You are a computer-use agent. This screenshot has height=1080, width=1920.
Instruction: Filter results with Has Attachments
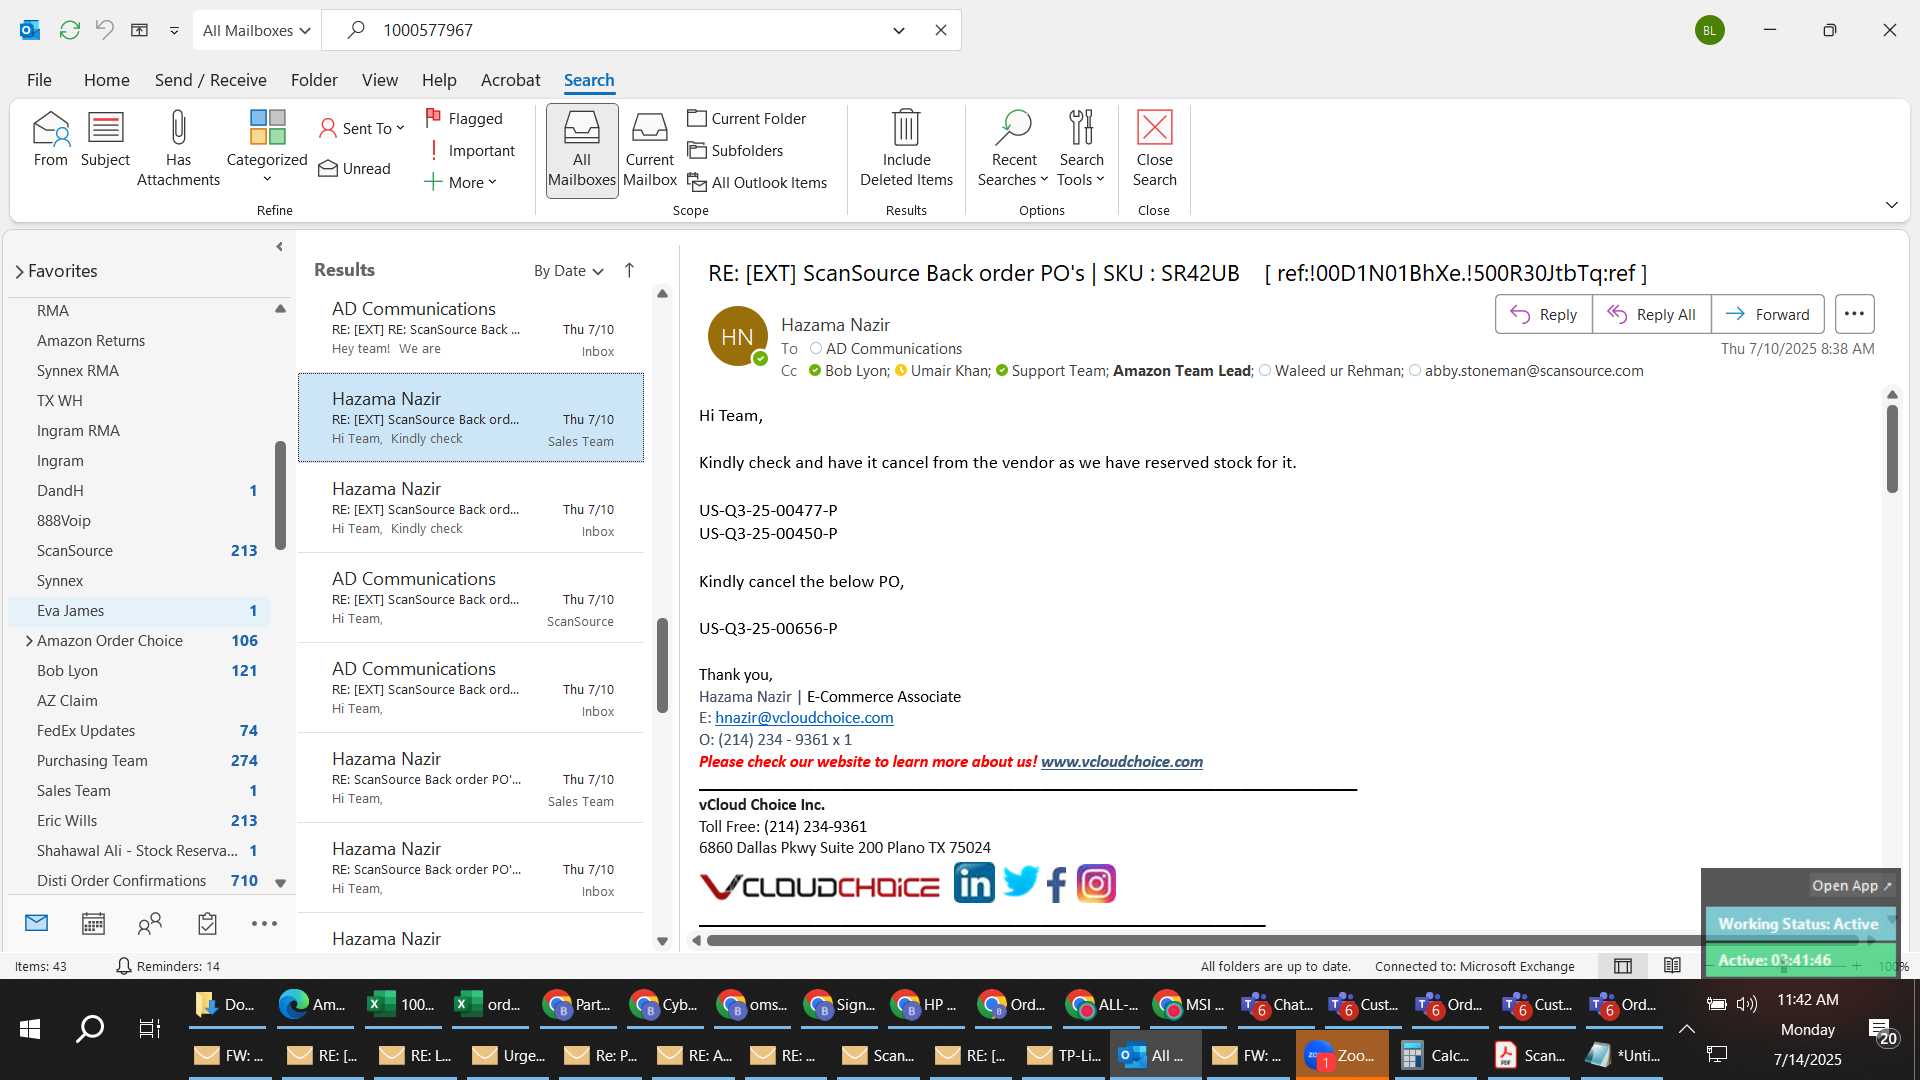pyautogui.click(x=178, y=149)
